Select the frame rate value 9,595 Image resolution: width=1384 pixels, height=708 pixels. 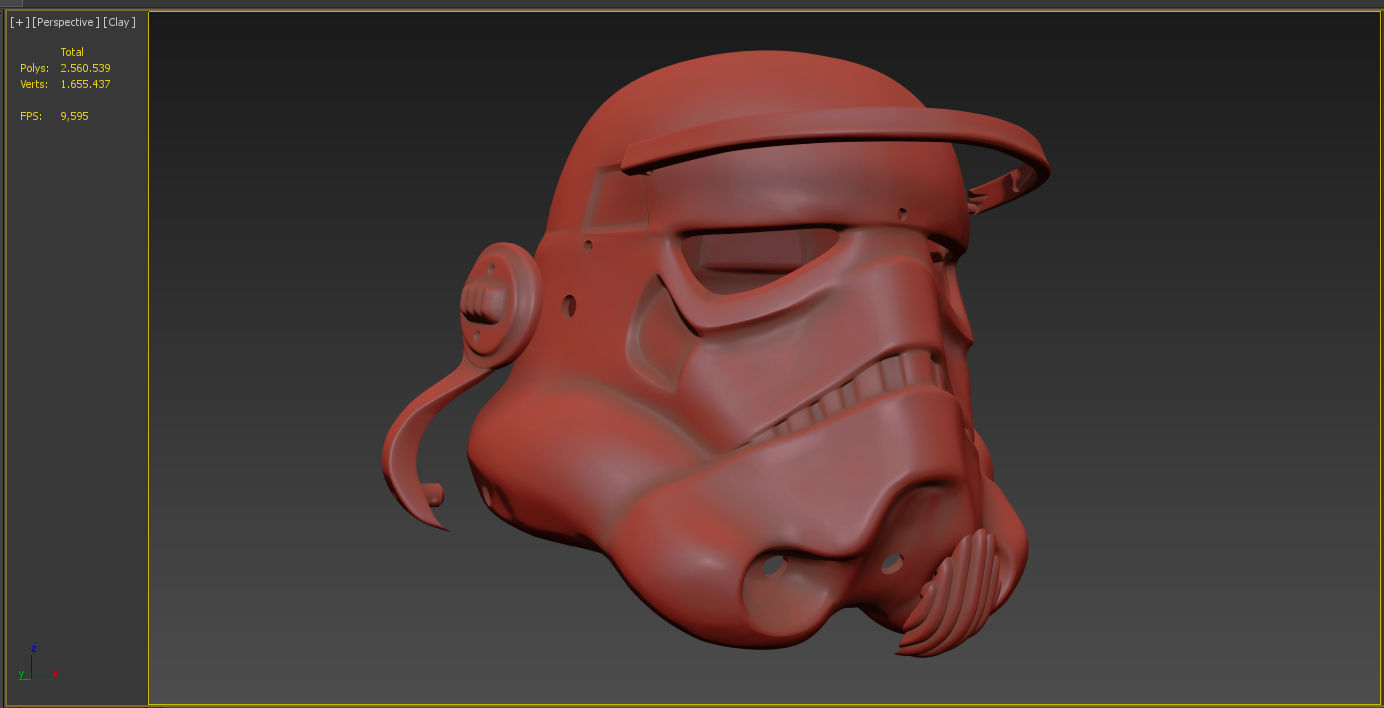(74, 116)
